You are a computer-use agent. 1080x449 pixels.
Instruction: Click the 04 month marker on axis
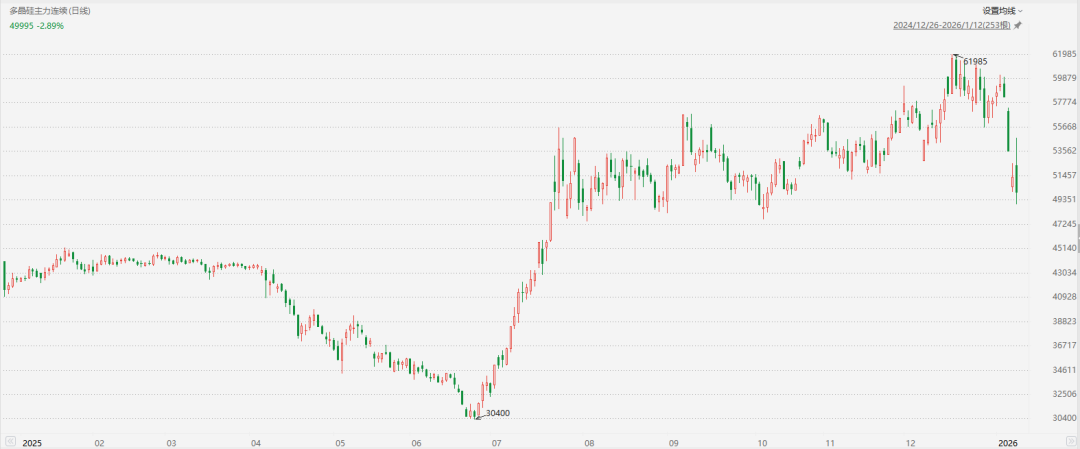[256, 441]
